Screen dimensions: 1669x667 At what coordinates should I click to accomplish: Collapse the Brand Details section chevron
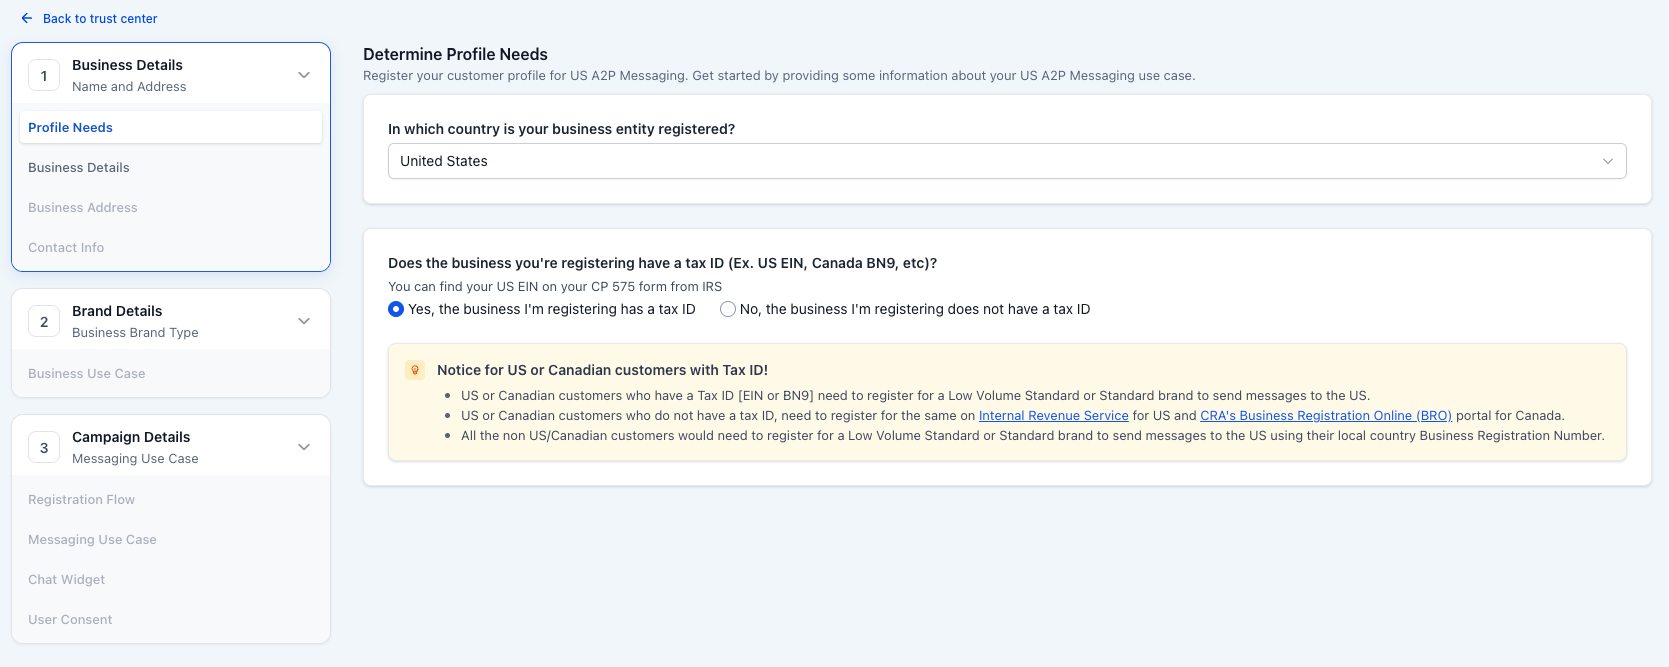[x=304, y=321]
